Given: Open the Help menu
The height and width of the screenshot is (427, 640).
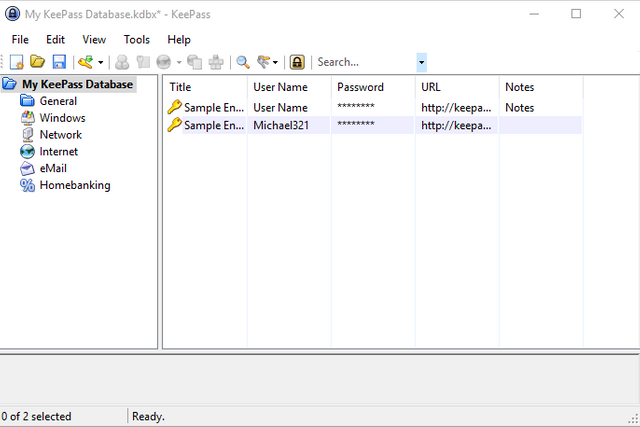Looking at the screenshot, I should [x=179, y=40].
